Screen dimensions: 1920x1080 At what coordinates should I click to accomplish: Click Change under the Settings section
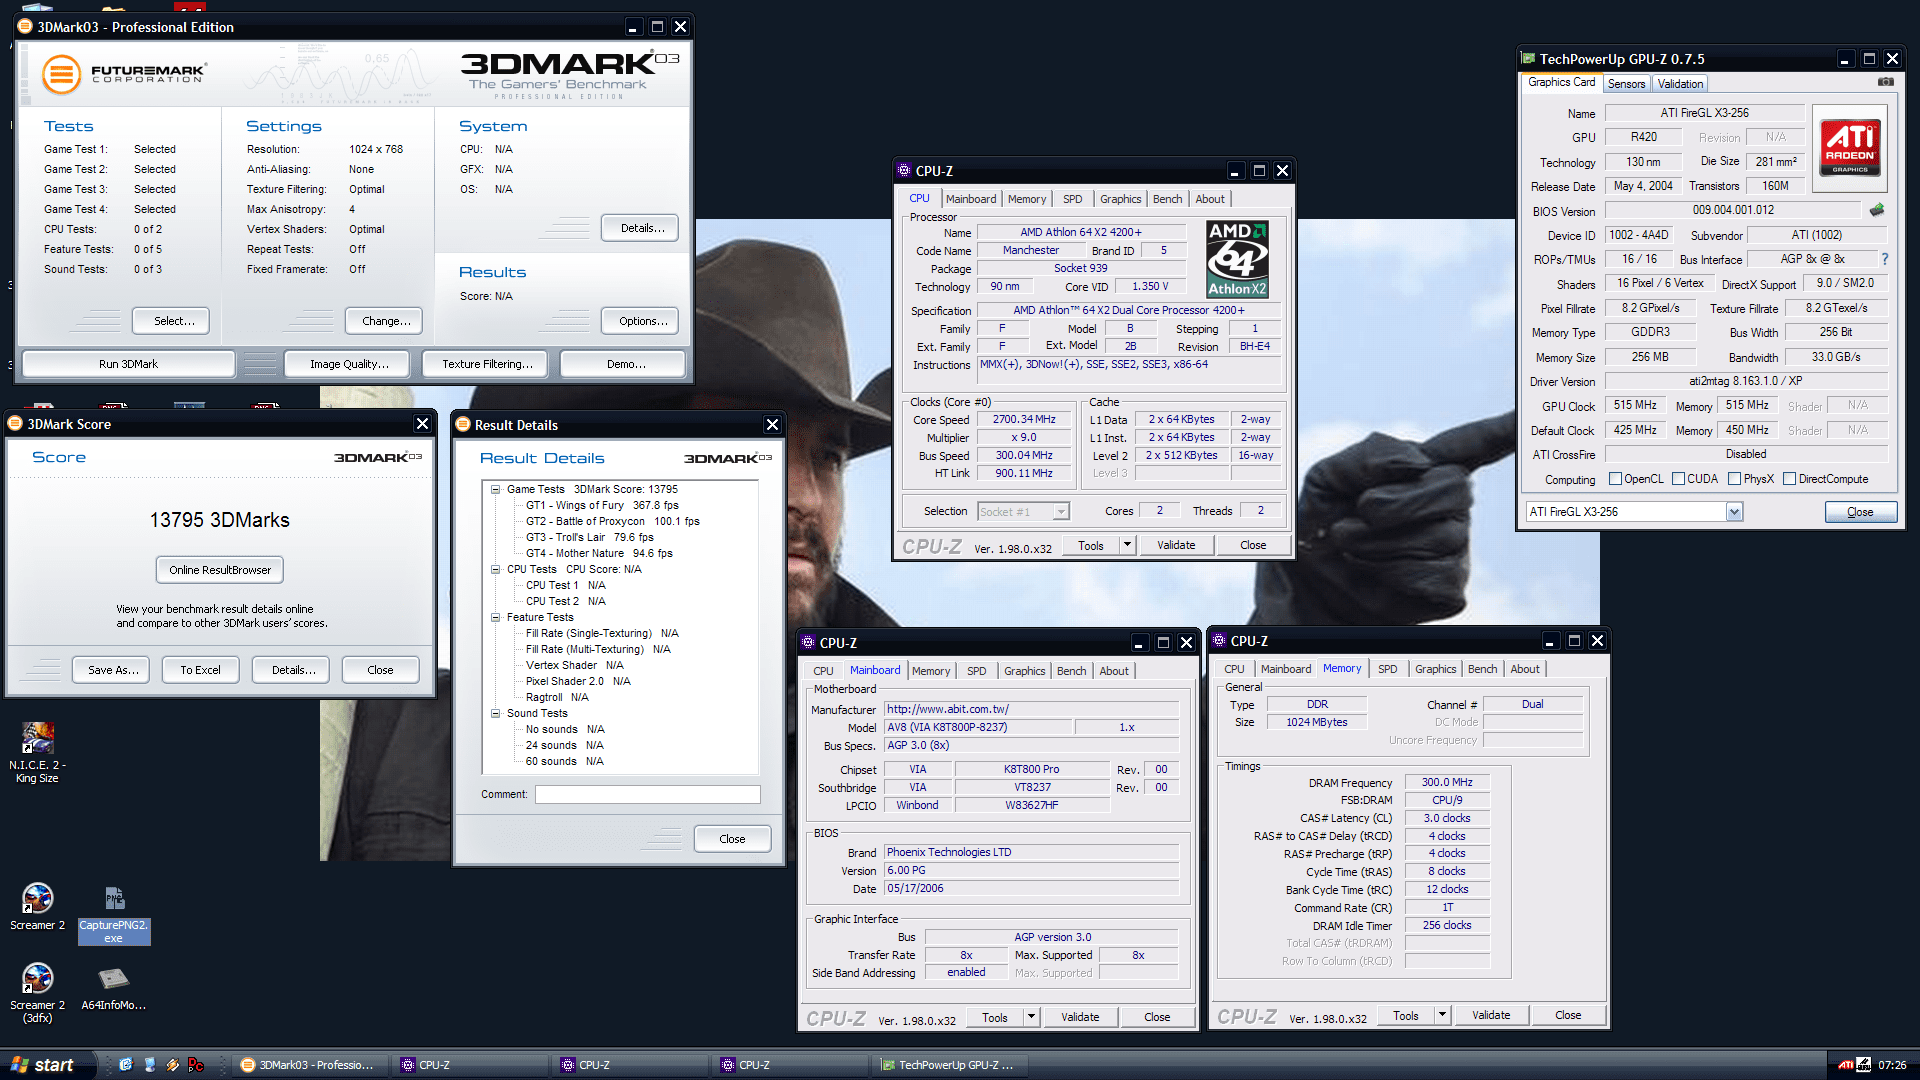[x=386, y=321]
